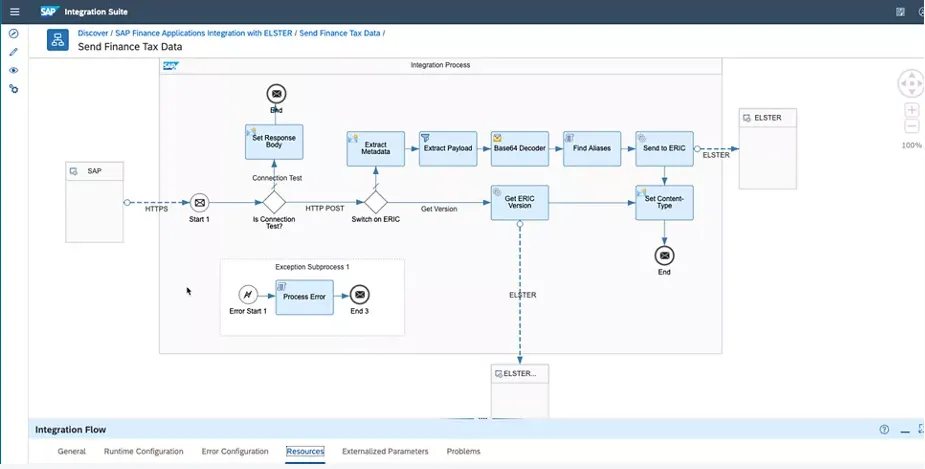Select the End 3 message event
Viewport: 925px width, 469px height.
360,295
